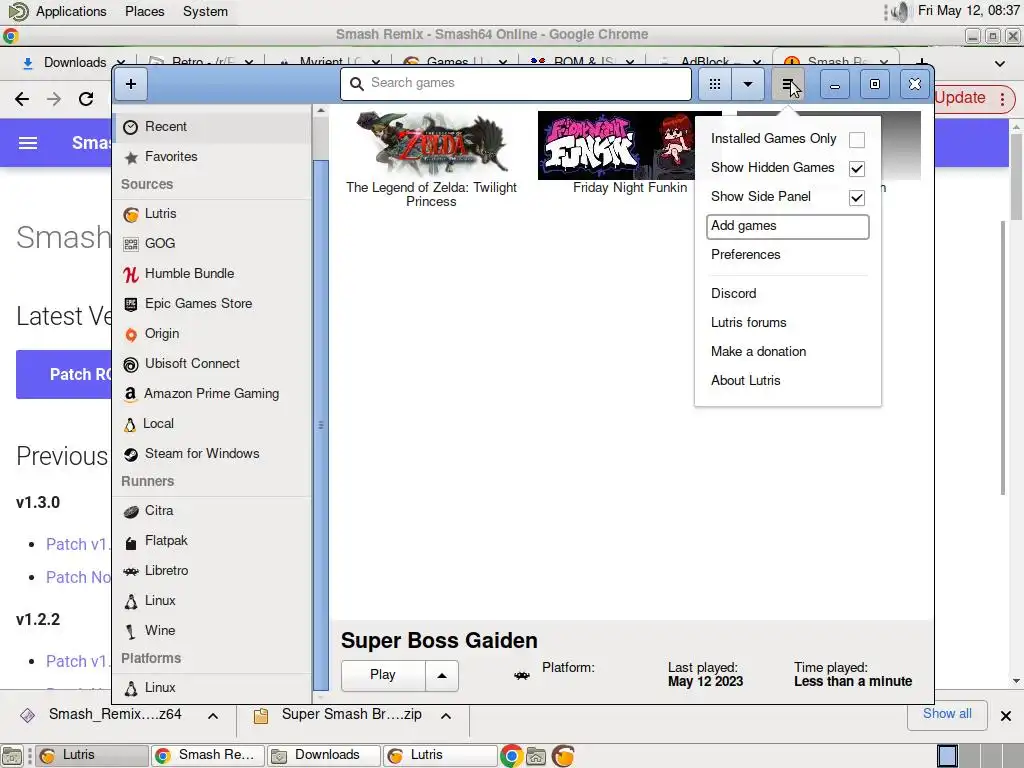
Task: Open the view options dropdown arrow beside grid icon
Action: click(748, 84)
